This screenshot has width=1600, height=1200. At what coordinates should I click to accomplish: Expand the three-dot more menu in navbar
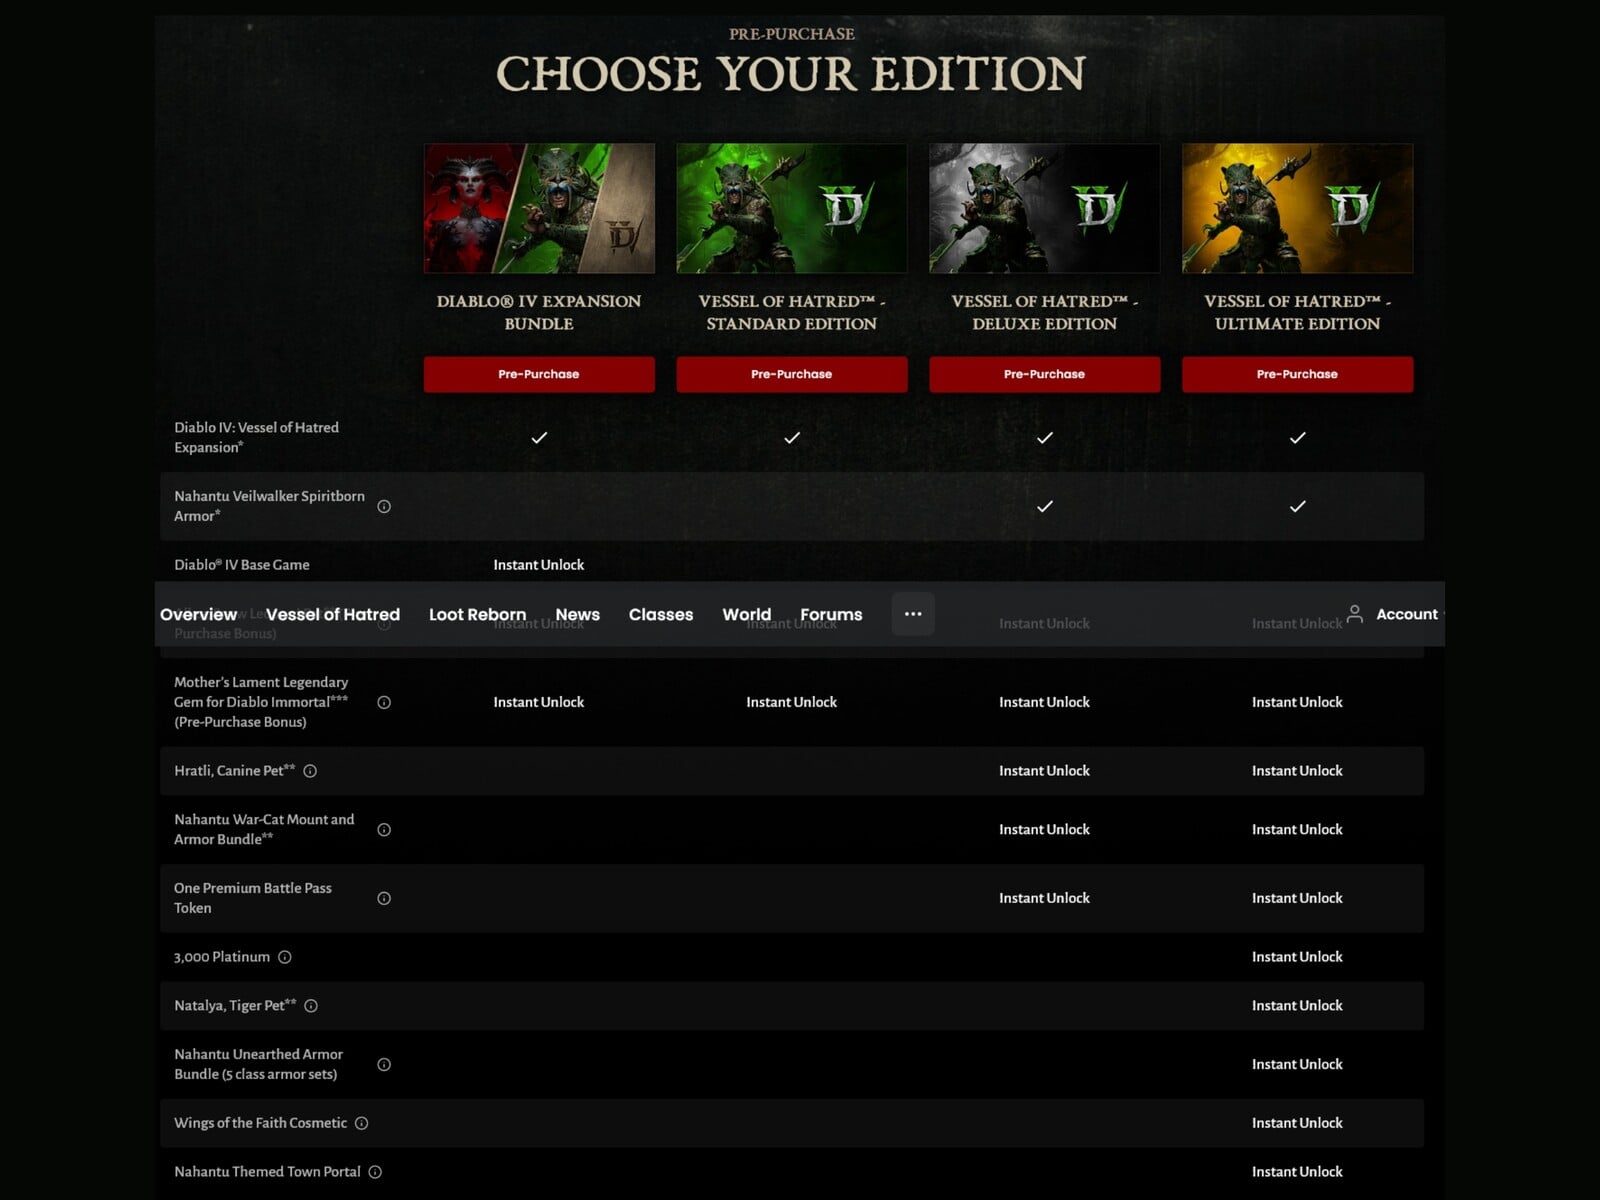coord(913,614)
